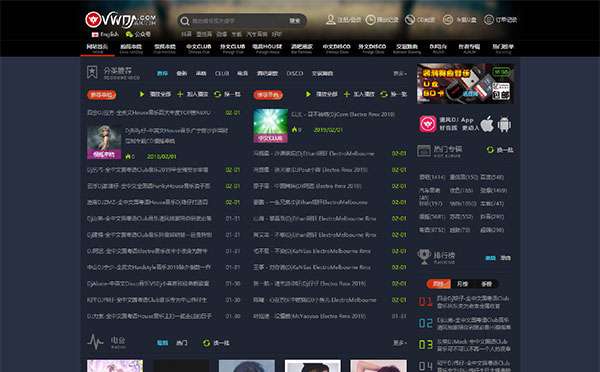Click the WeChat 公众号 icon
This screenshot has height=372, width=600.
pos(129,34)
